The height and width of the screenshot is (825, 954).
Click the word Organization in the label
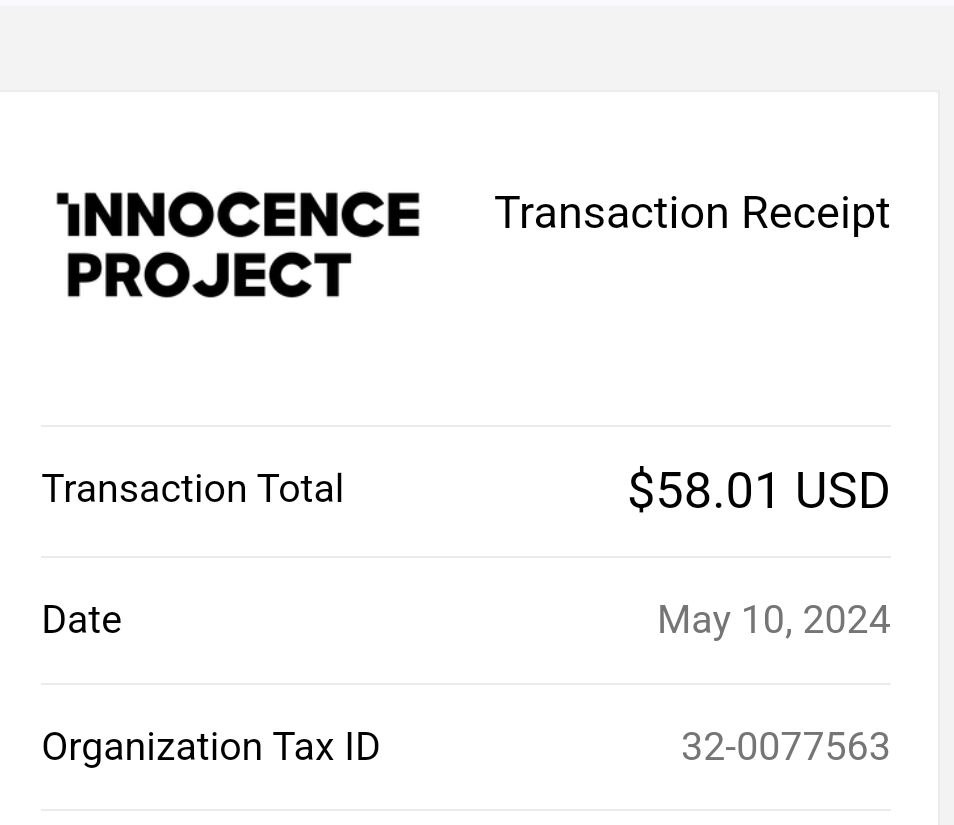[152, 747]
